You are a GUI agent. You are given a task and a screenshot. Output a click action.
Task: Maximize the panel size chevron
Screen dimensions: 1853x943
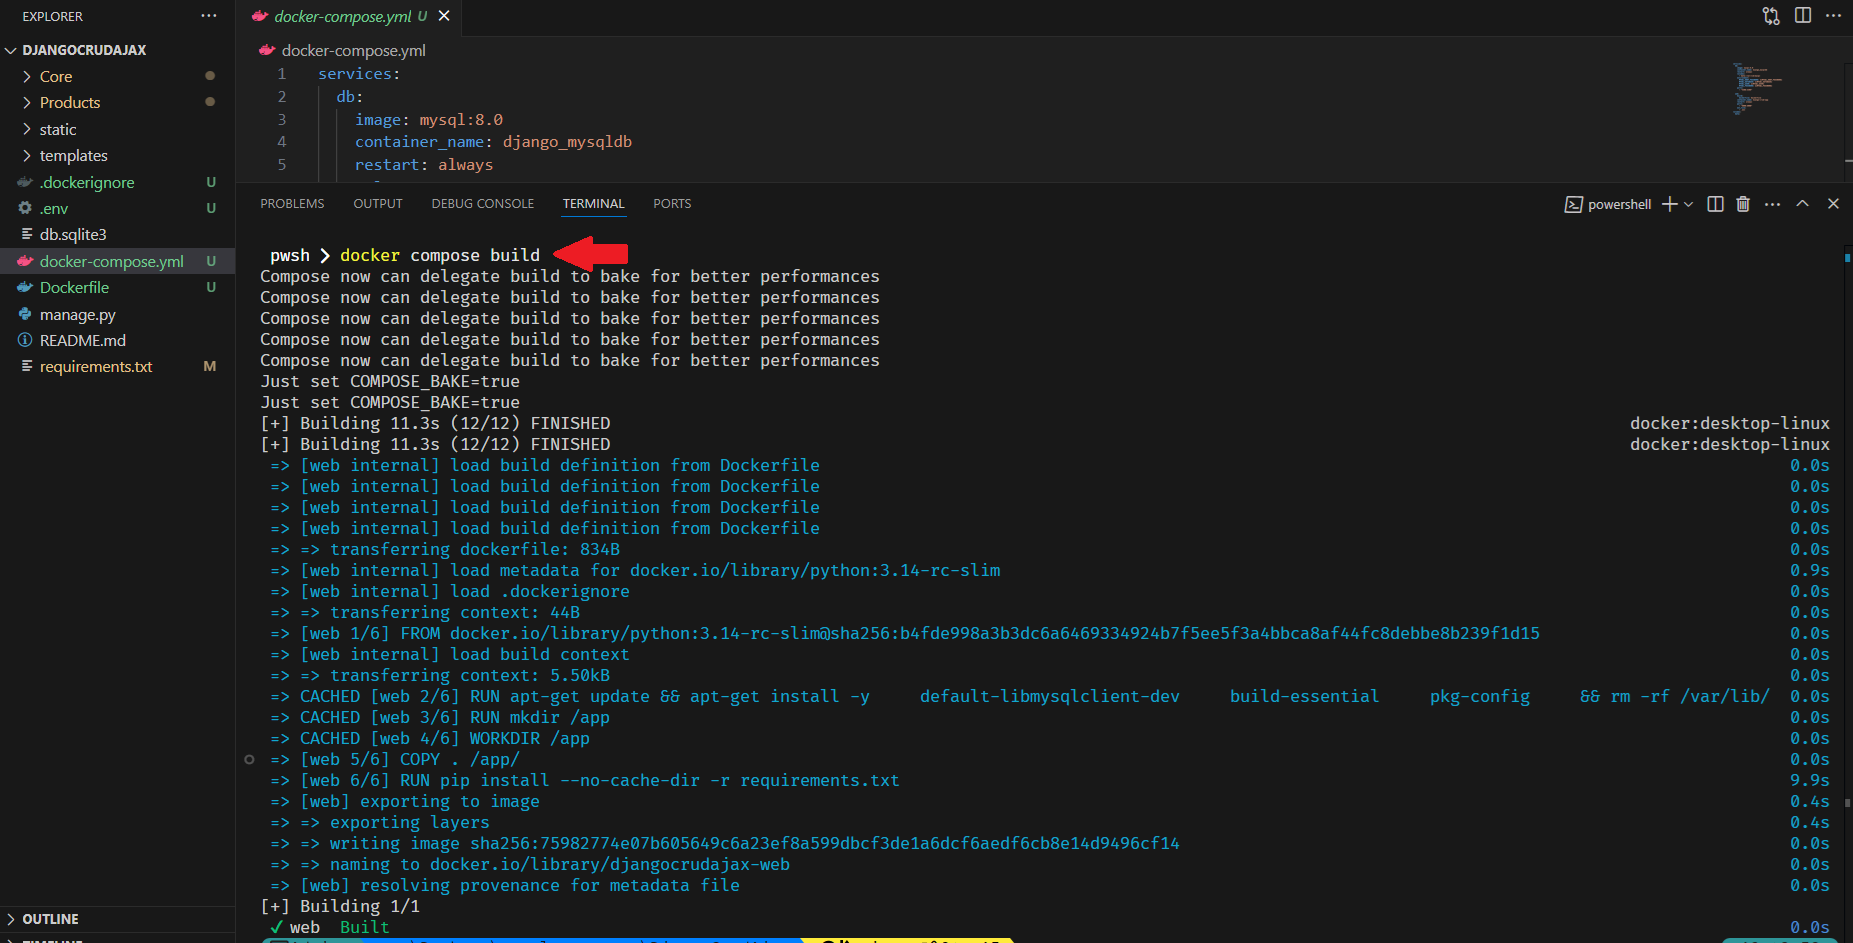(1802, 204)
